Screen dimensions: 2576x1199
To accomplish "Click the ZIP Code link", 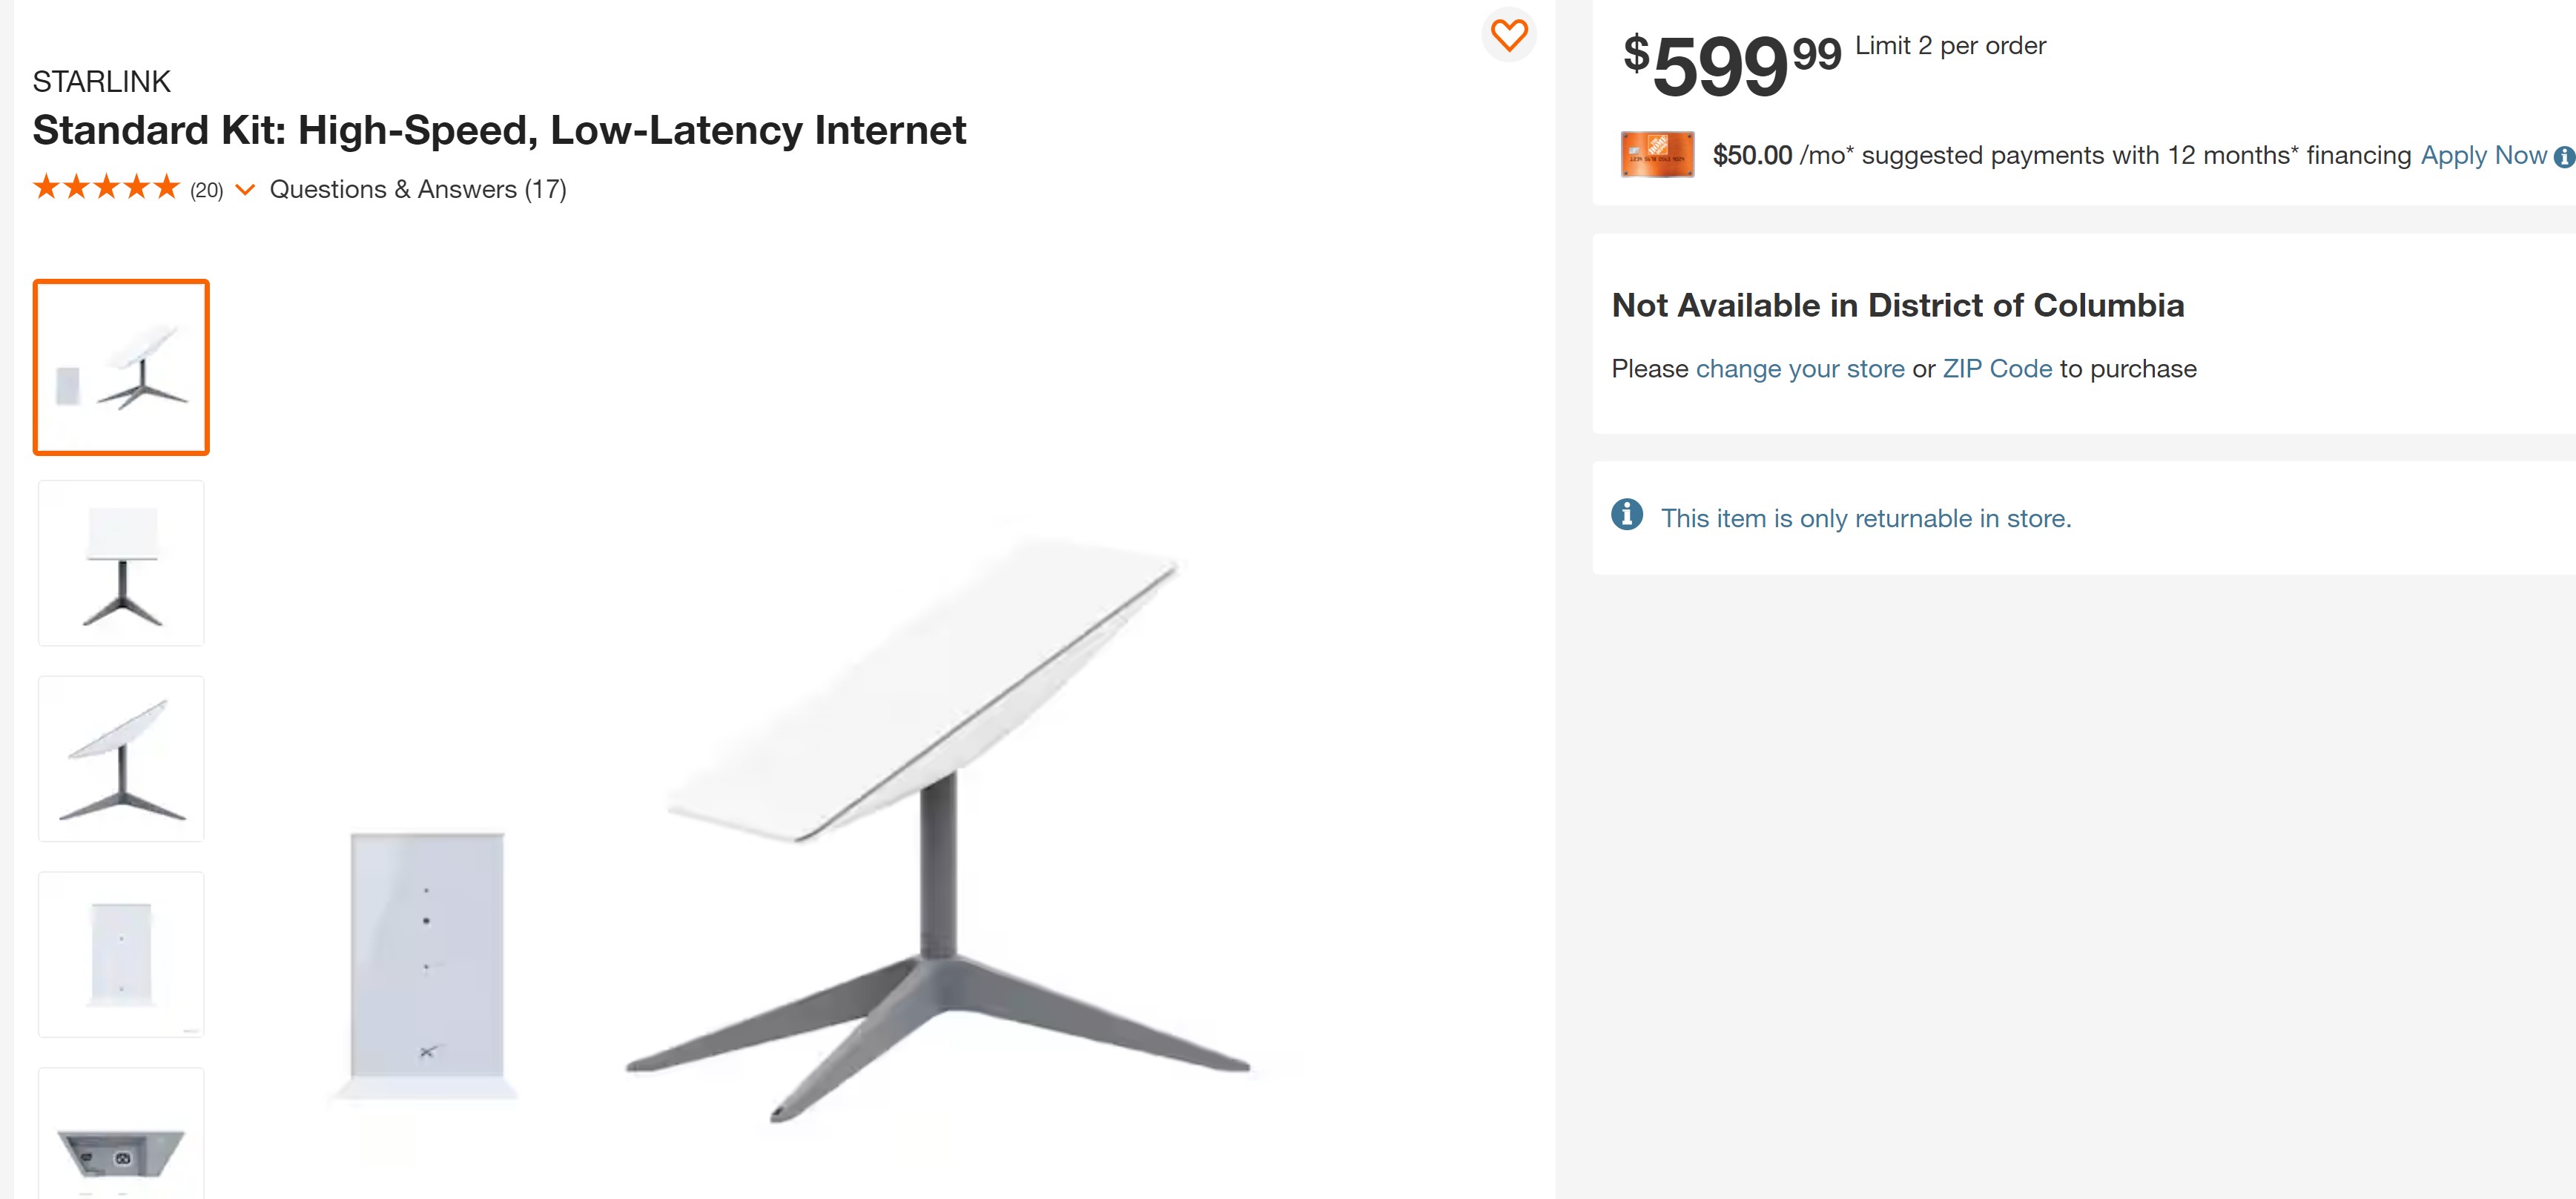I will 1996,369.
